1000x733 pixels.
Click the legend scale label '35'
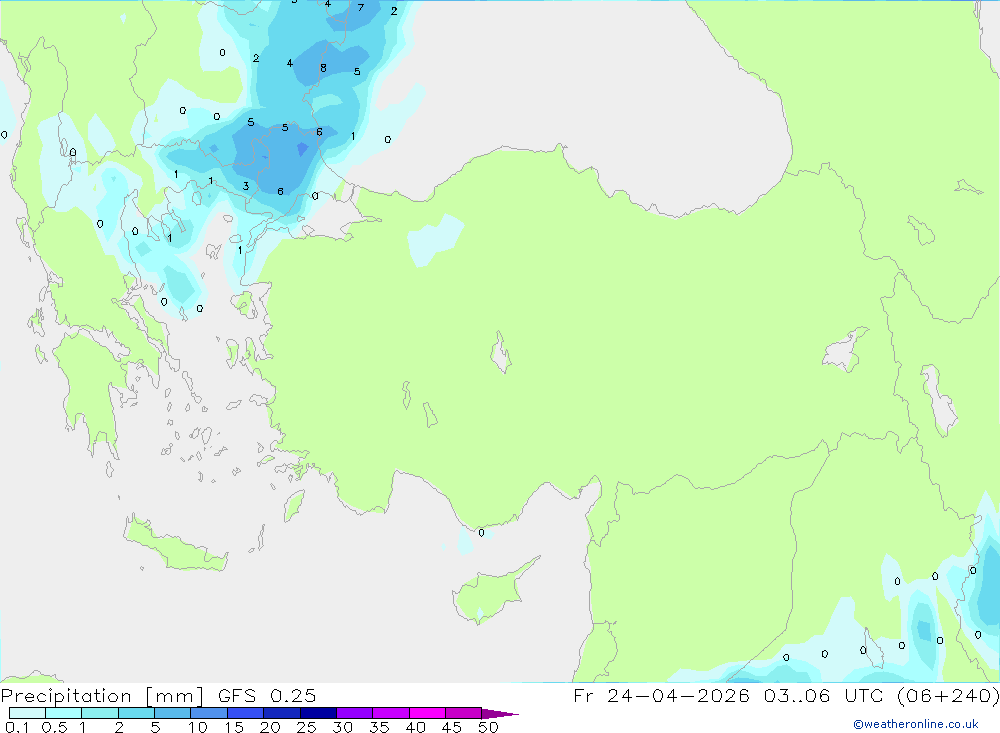[x=379, y=727]
